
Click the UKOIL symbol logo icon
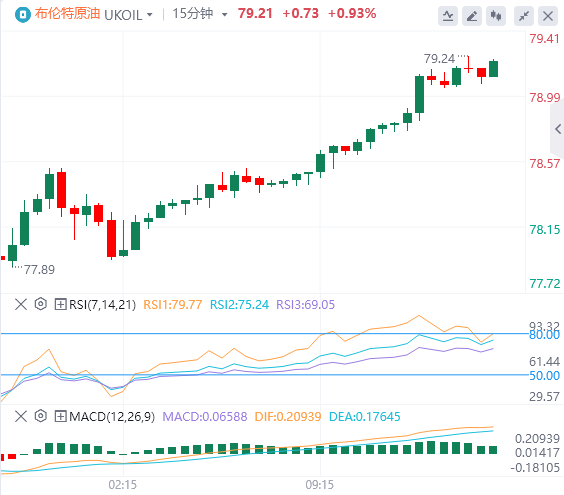pos(23,15)
